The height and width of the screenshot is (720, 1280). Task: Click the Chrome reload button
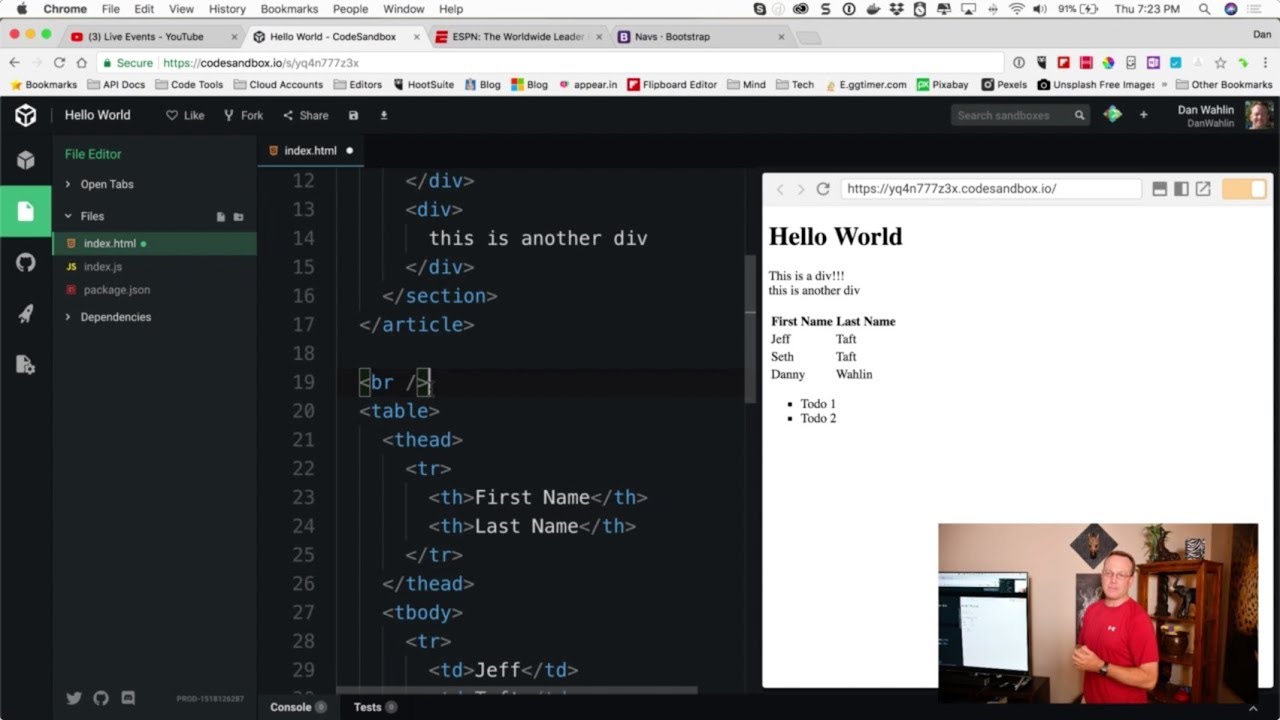point(59,62)
